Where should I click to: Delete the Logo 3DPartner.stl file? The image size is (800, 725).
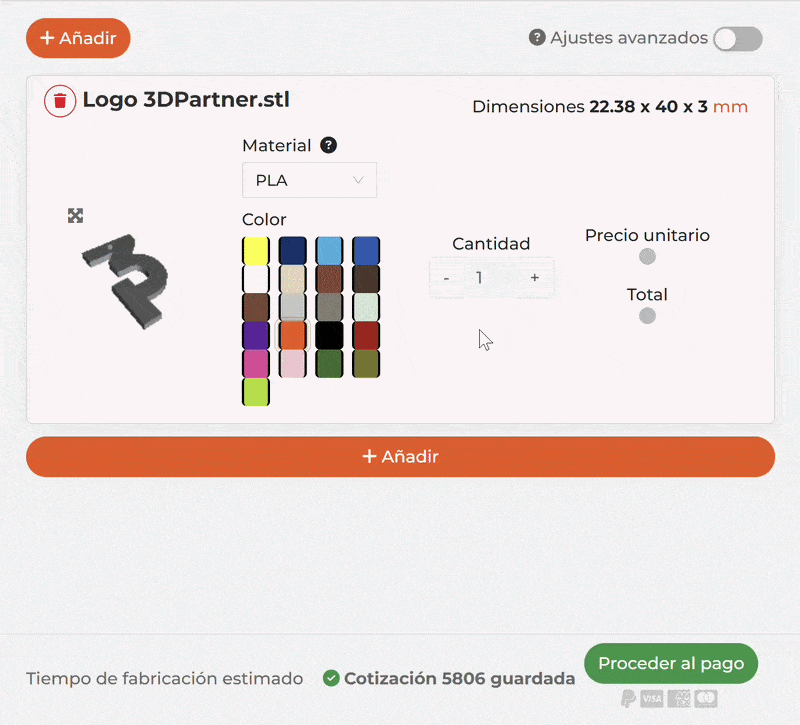coord(60,101)
